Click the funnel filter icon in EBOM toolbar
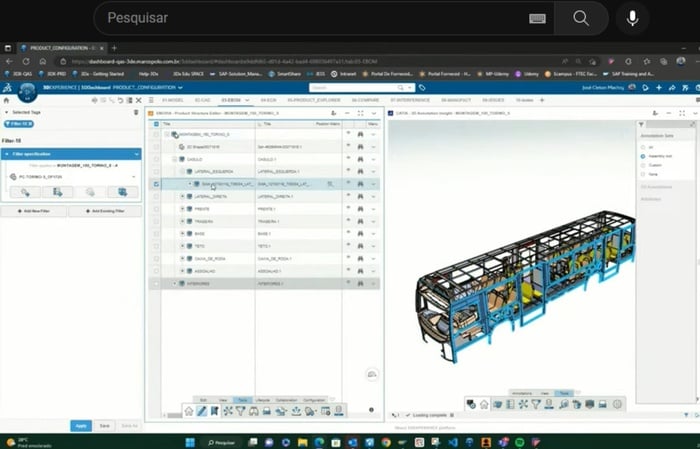Viewport: 700px width, 449px height. (241, 411)
